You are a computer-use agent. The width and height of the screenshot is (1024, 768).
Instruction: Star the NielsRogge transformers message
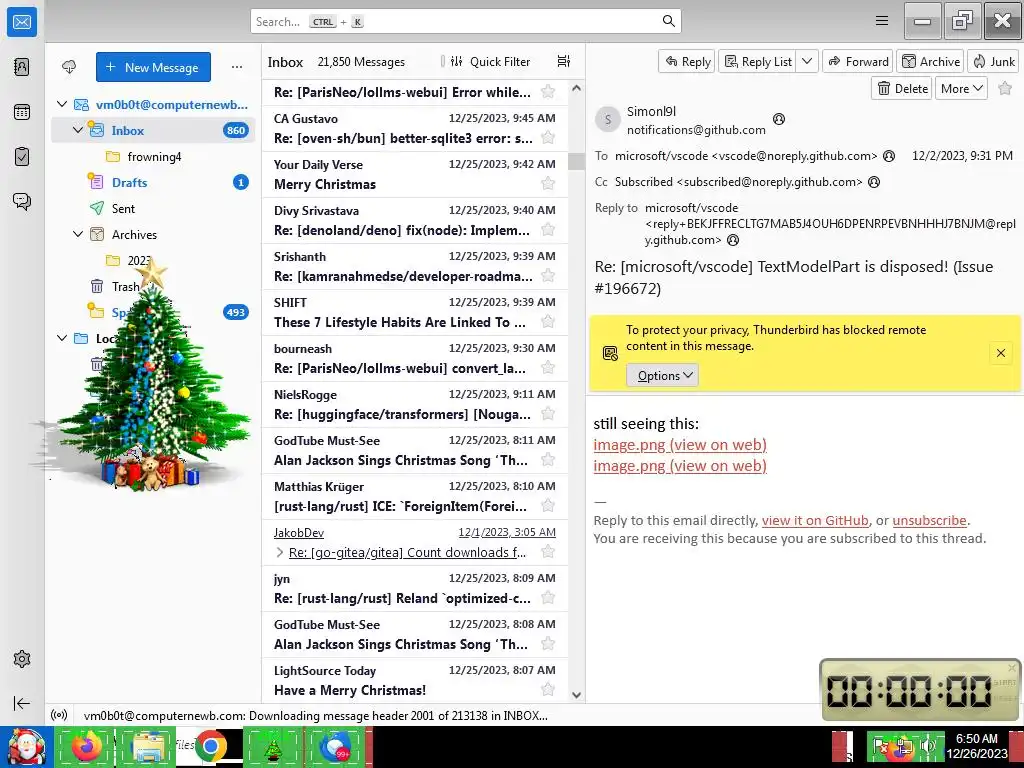[x=548, y=414]
